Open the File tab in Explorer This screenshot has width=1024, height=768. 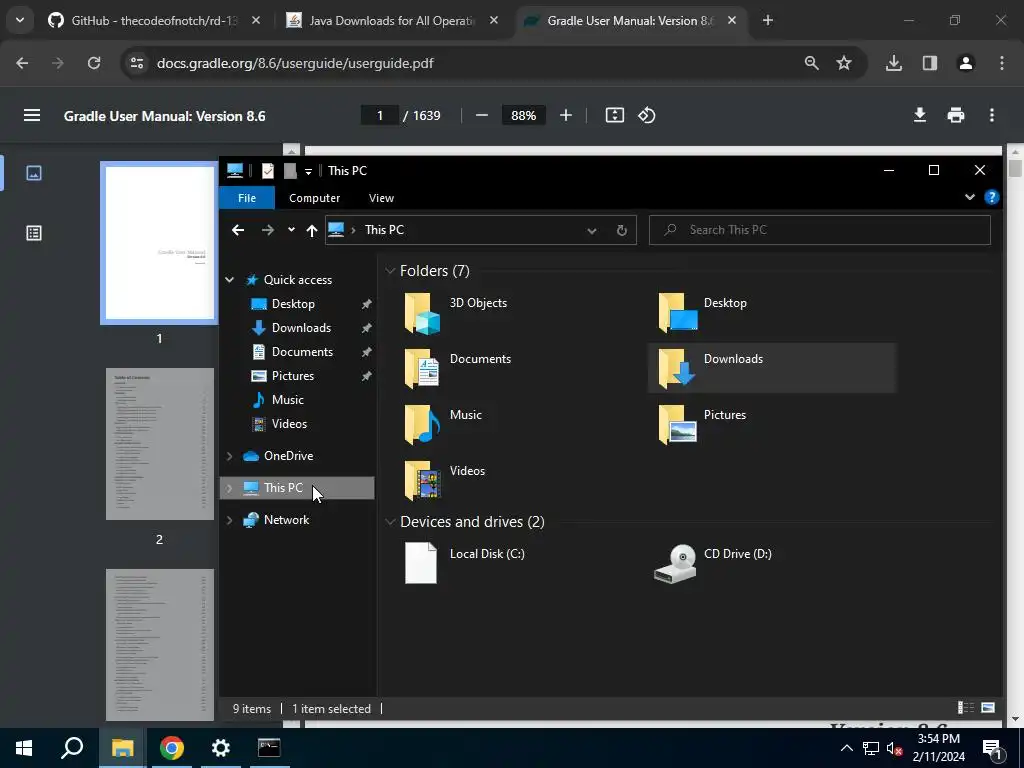point(247,198)
